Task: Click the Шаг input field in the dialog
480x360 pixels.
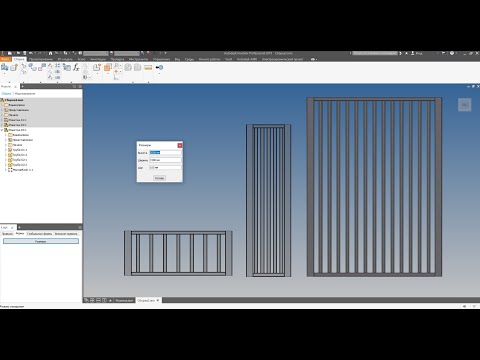Action: pyautogui.click(x=165, y=168)
